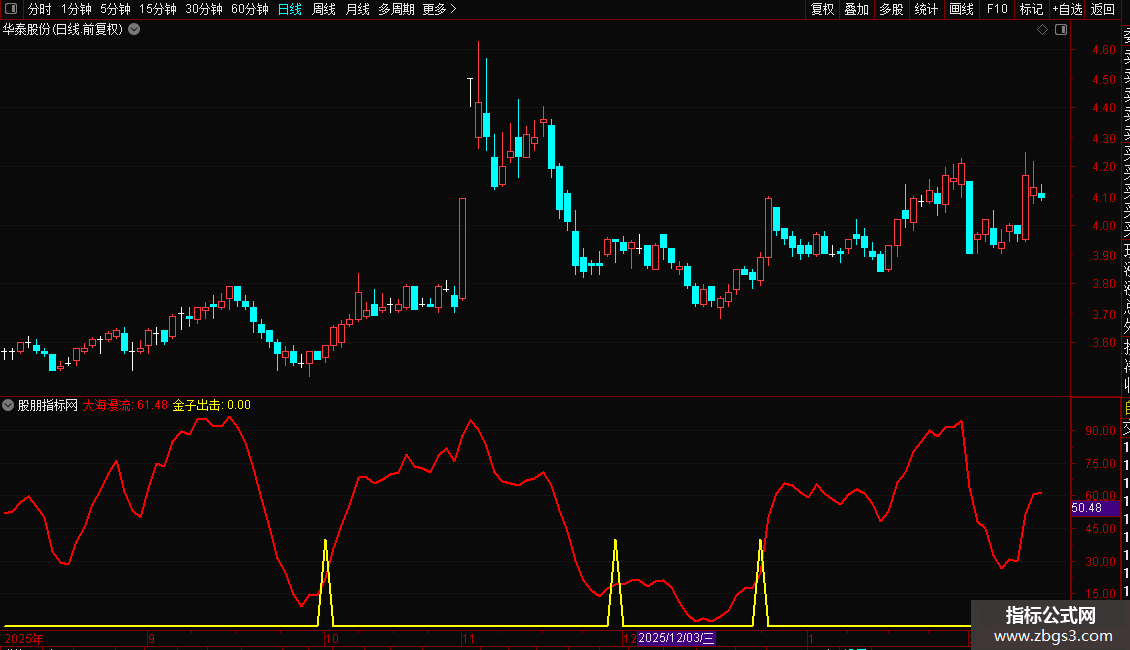Click the 90.00 indicator axis label

1100,431
